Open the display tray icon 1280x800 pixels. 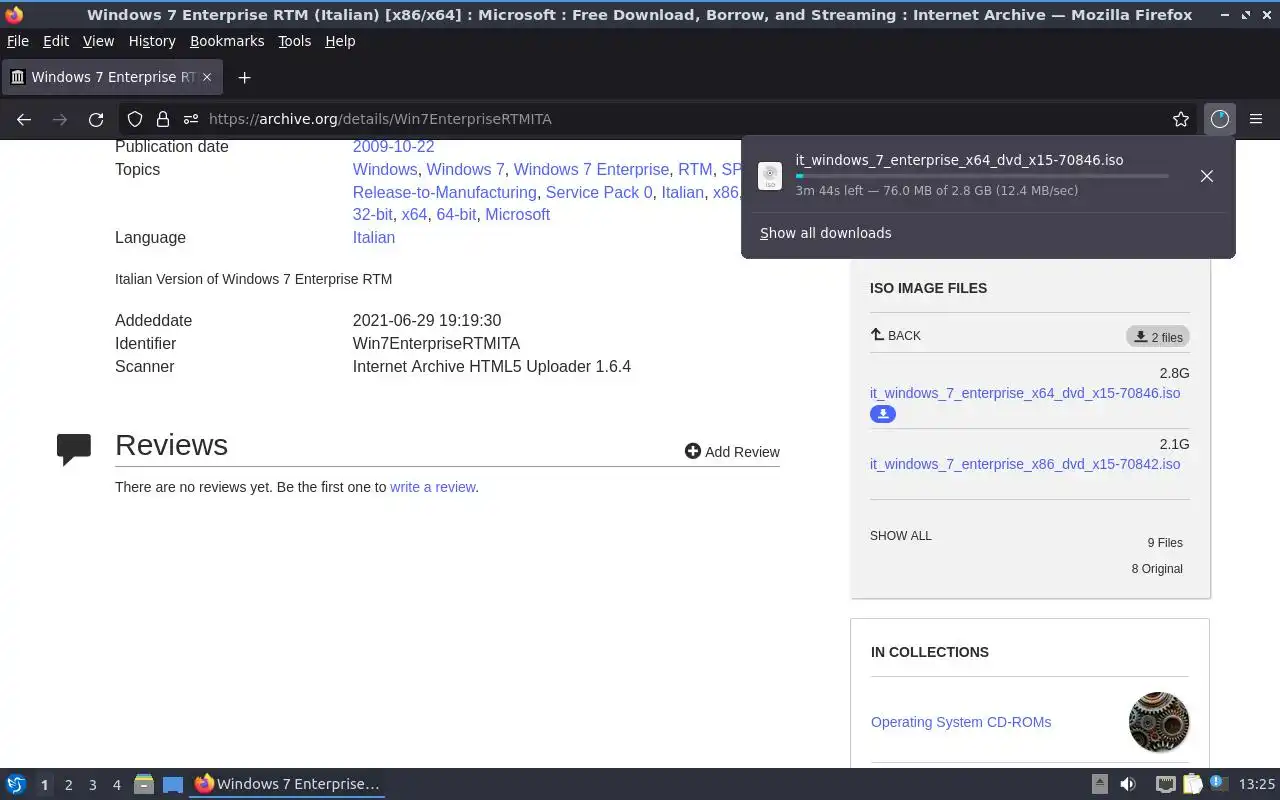pos(1165,784)
